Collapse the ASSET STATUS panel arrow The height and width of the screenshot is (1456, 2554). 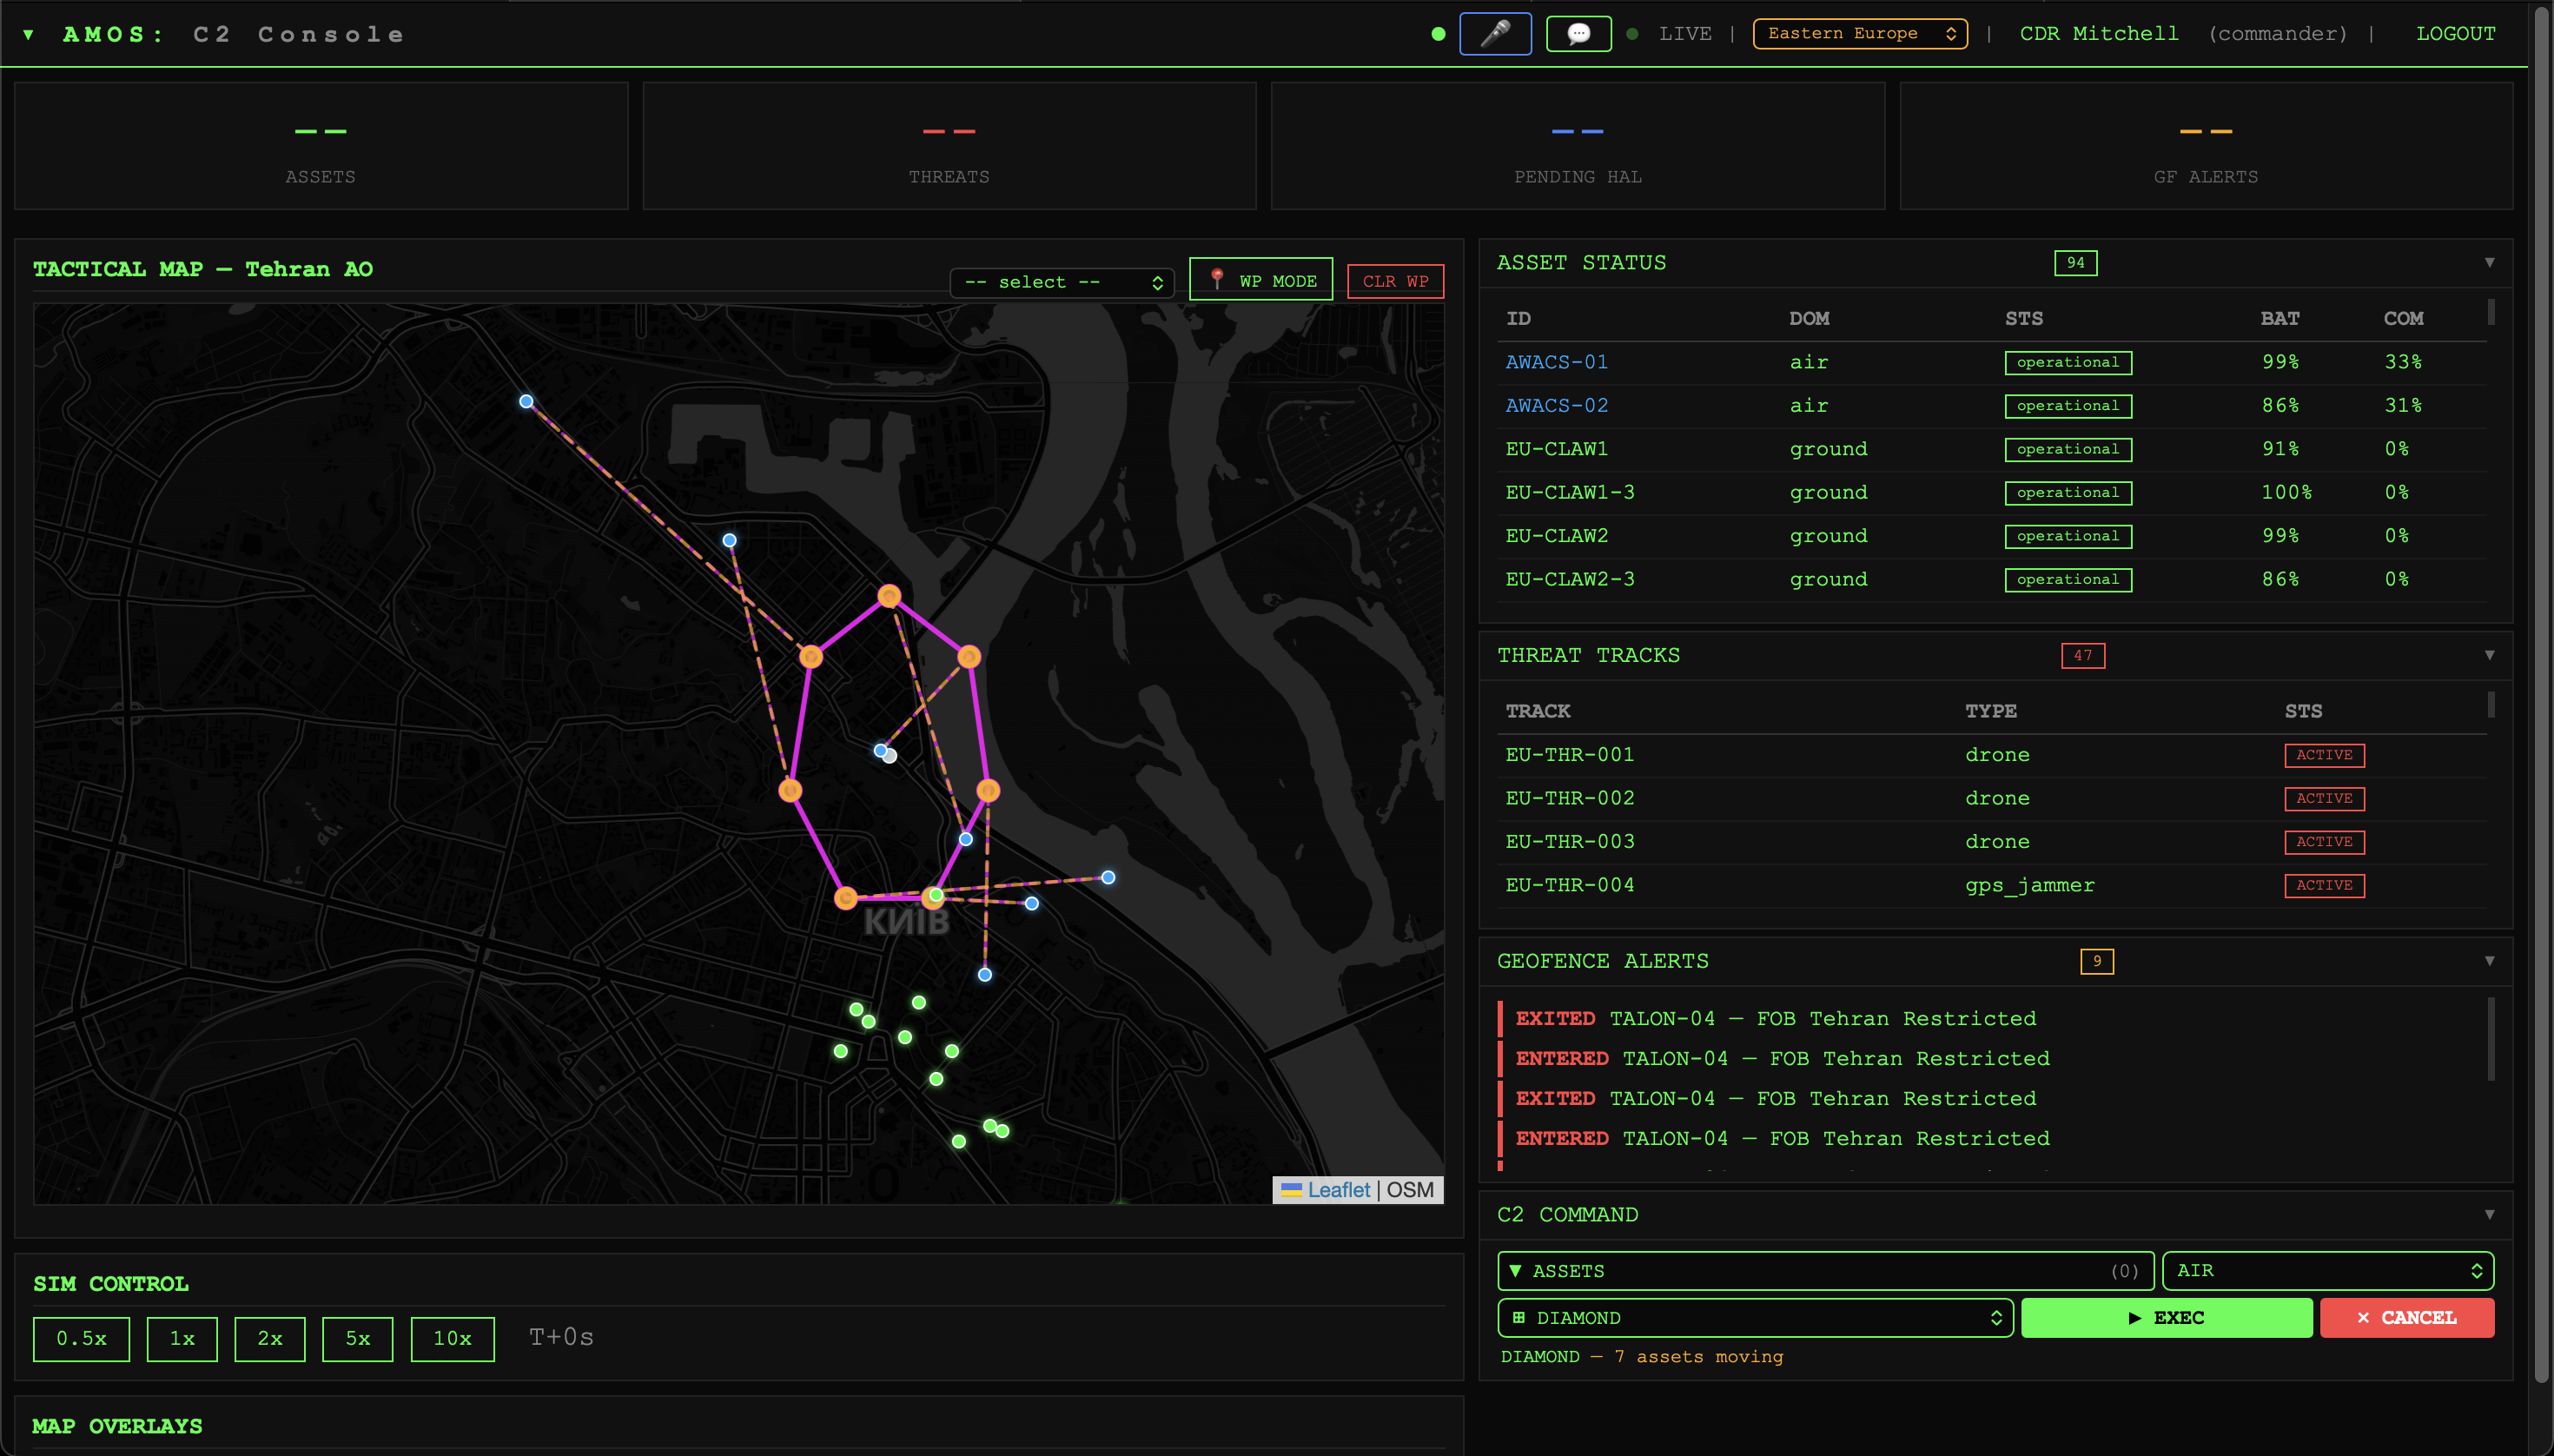tap(2489, 263)
